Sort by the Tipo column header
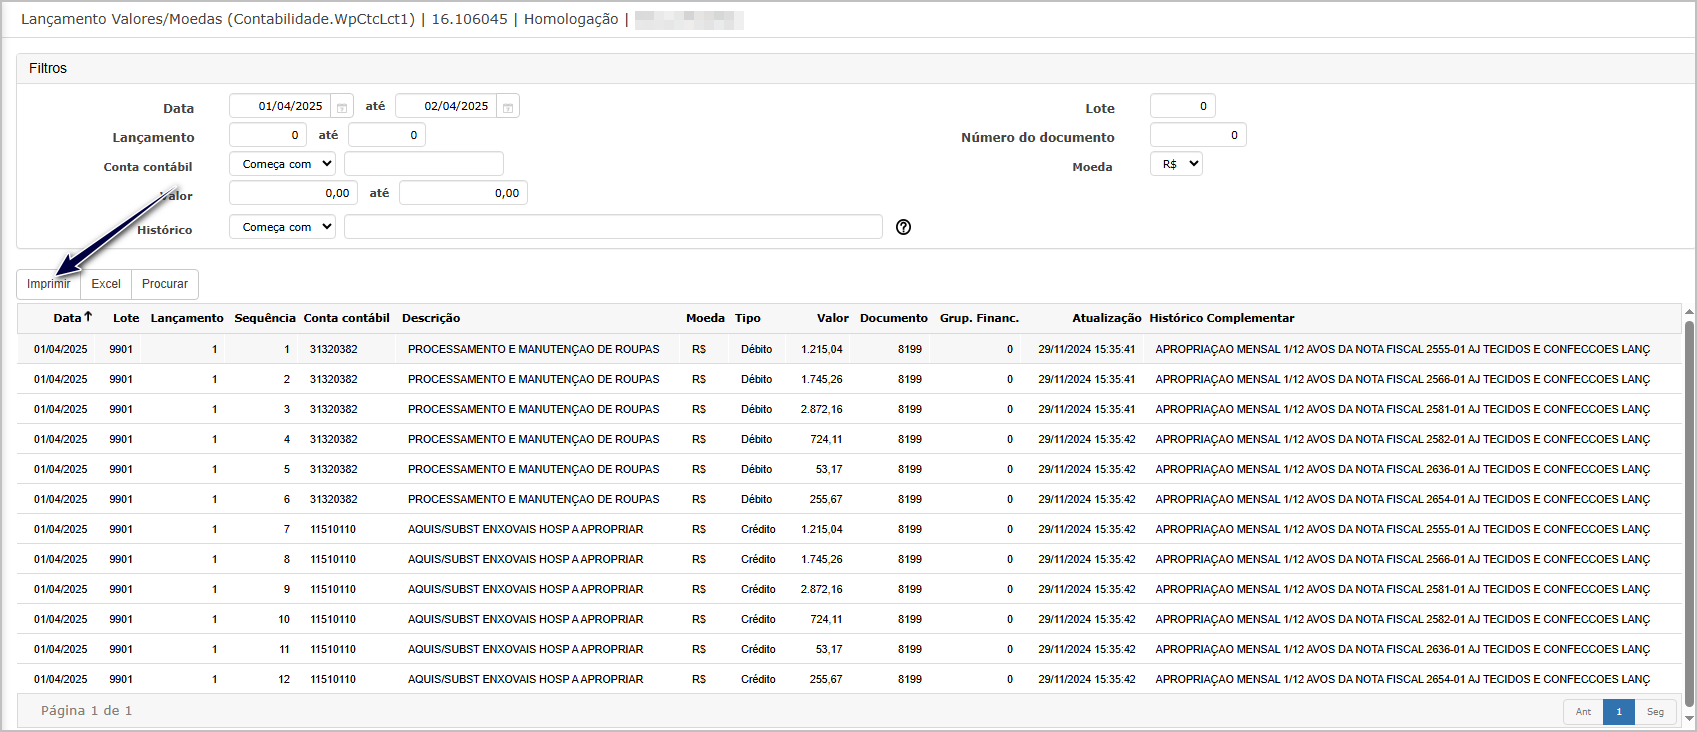This screenshot has height=732, width=1697. (x=748, y=318)
